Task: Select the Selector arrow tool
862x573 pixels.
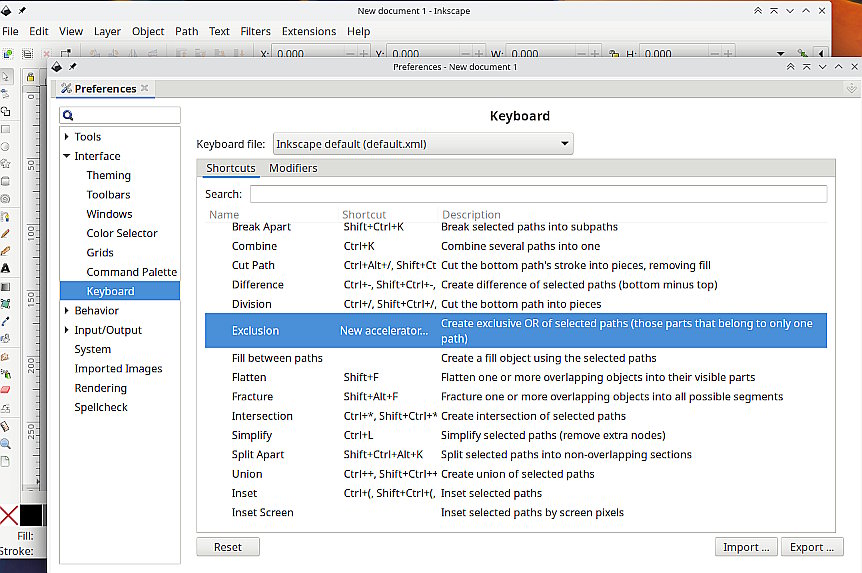Action: 6,76
